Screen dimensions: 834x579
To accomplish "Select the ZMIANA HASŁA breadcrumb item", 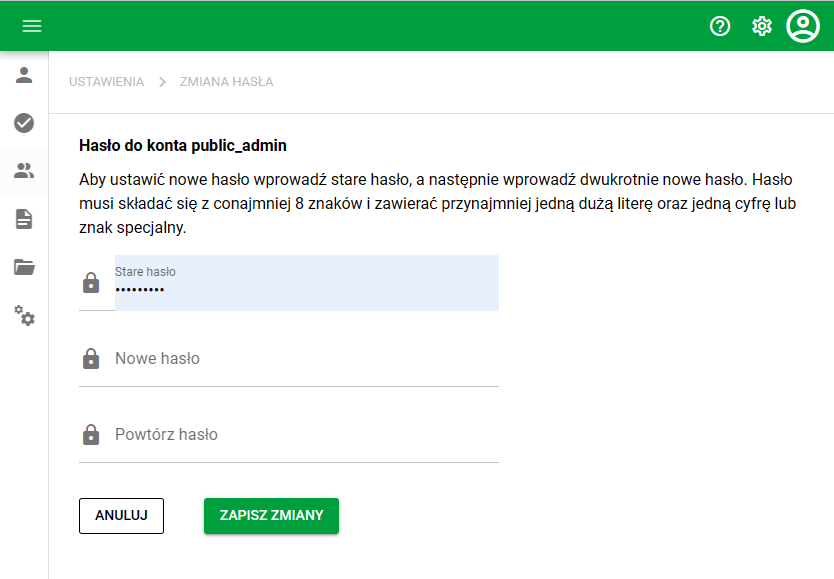I will point(227,82).
